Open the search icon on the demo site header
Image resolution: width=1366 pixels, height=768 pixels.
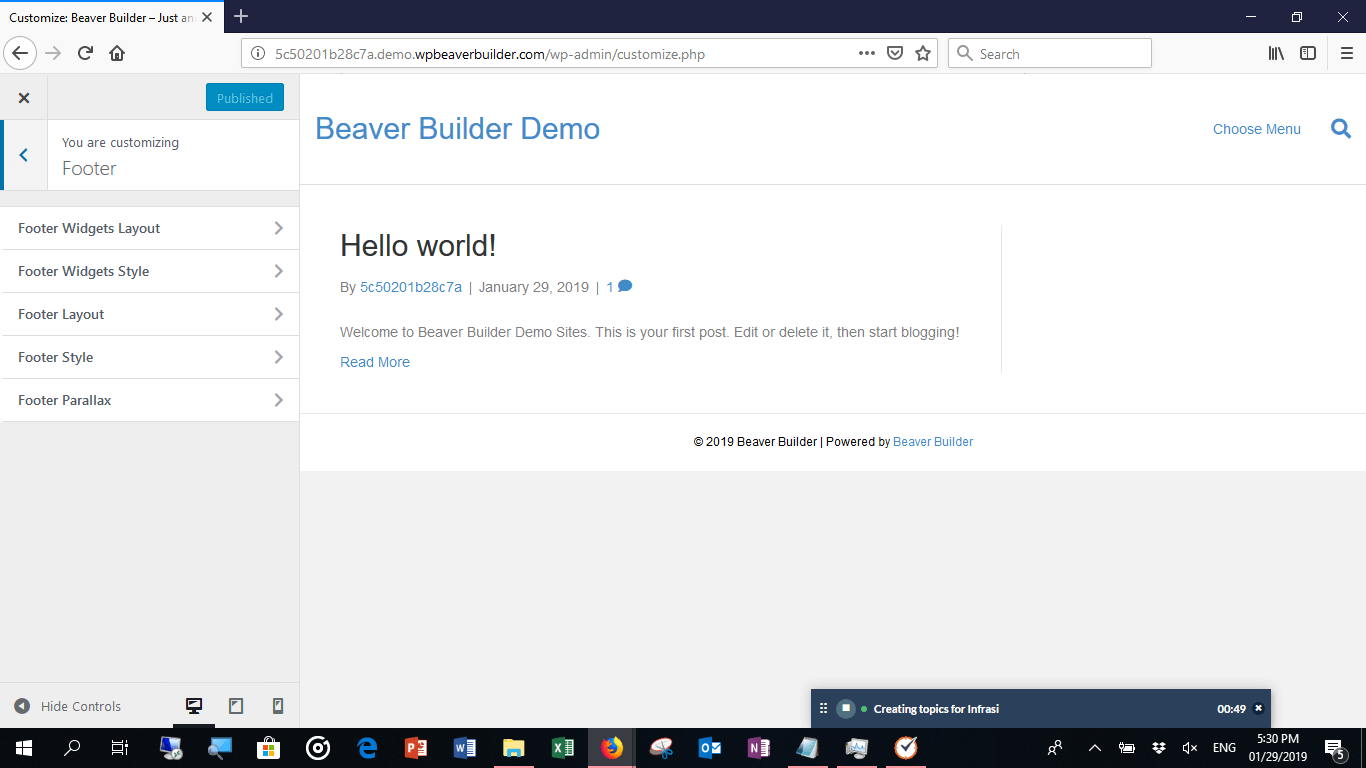coord(1341,128)
